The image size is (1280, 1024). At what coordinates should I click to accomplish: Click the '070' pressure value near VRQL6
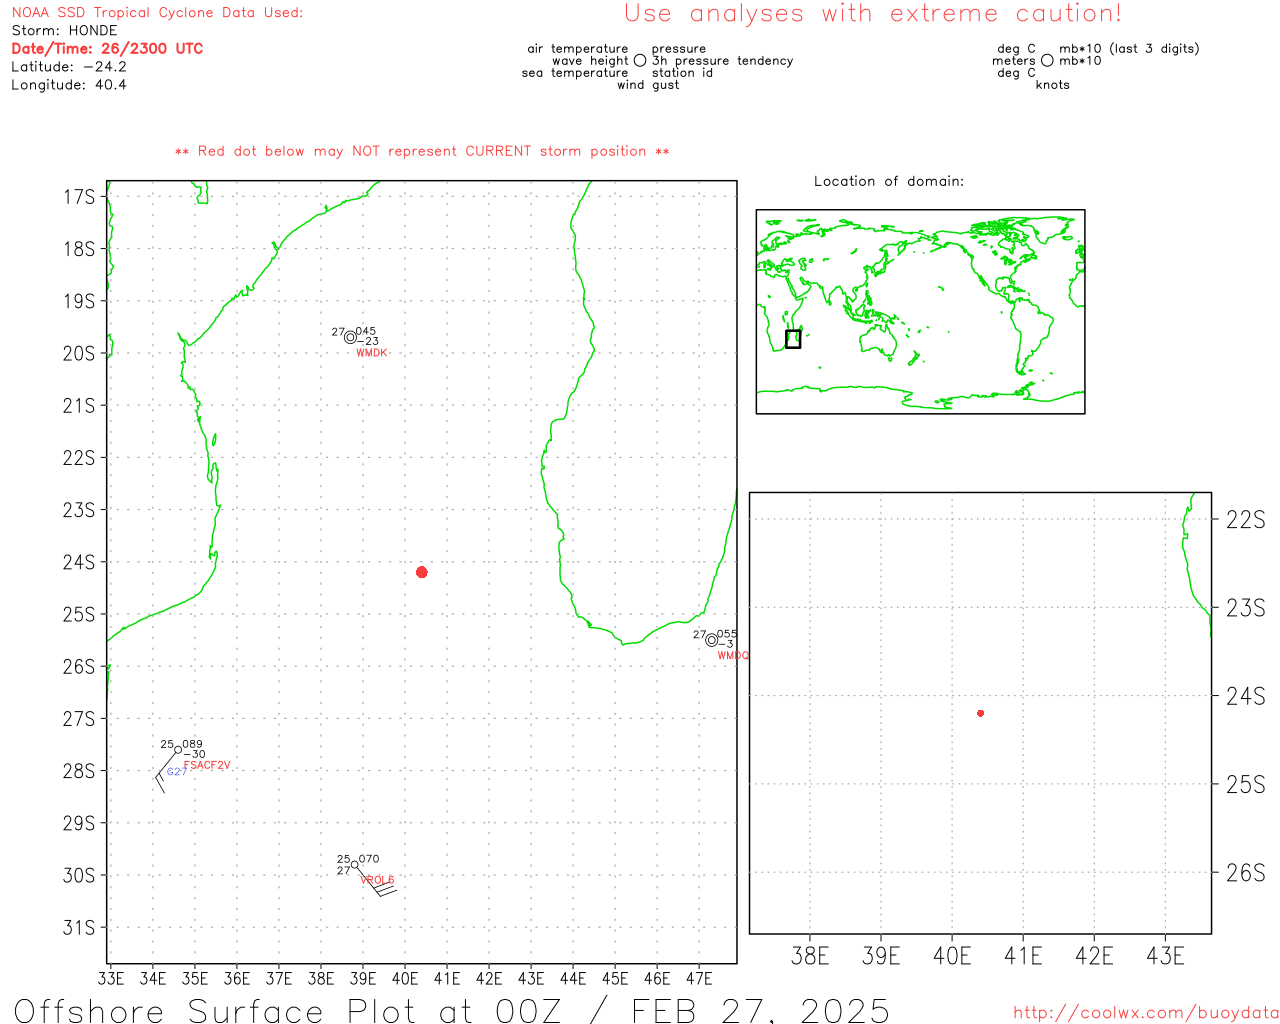click(369, 859)
